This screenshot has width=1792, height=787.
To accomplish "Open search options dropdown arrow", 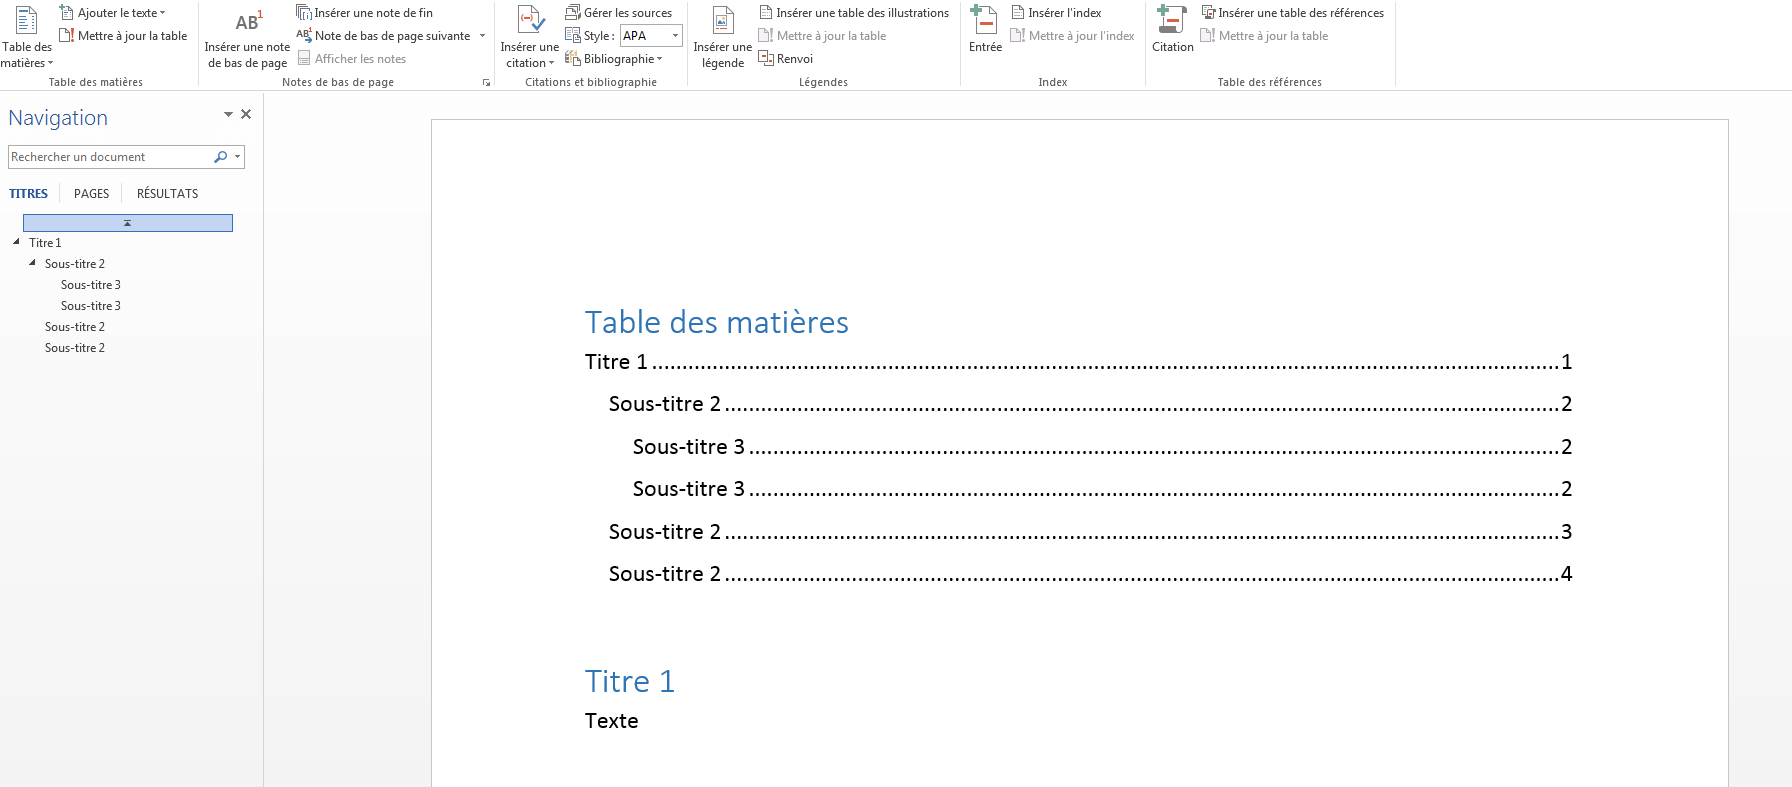I will 237,157.
